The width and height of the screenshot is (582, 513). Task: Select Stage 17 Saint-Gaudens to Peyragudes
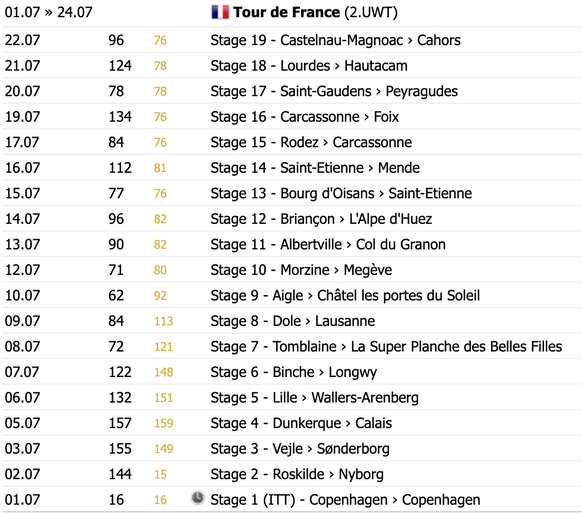[334, 91]
